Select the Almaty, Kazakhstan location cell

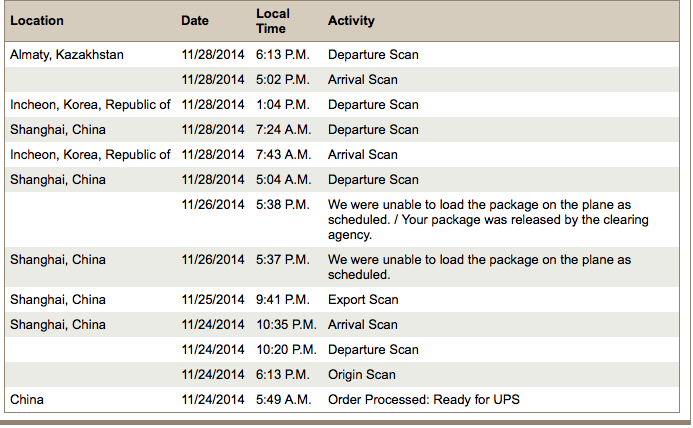coord(67,55)
